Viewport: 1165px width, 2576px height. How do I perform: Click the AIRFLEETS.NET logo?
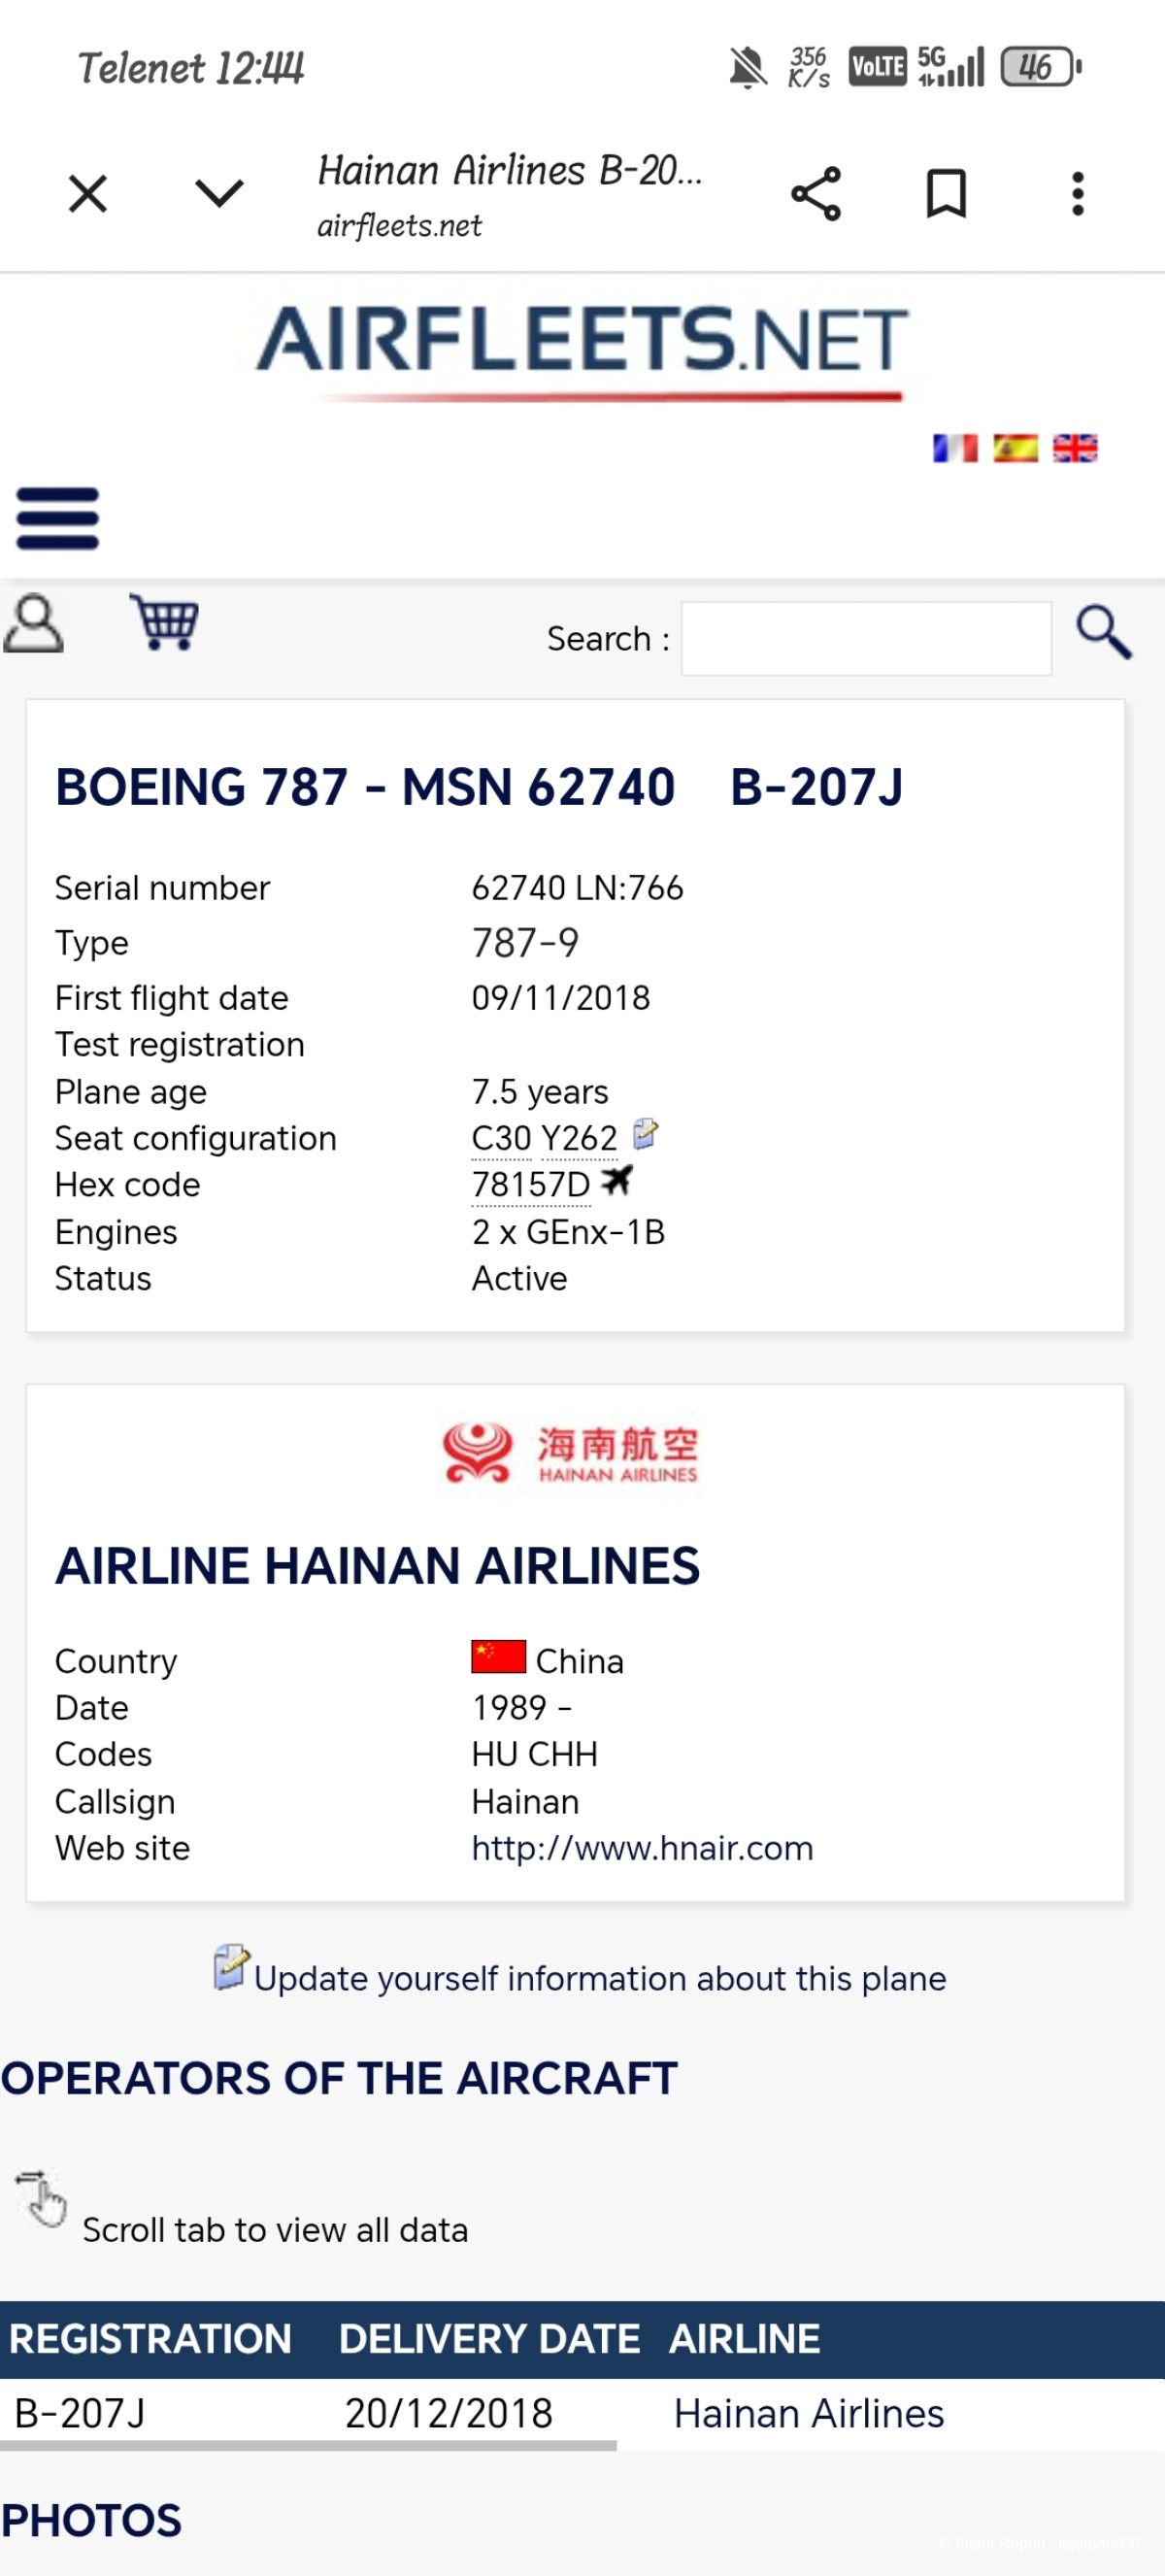[x=582, y=350]
